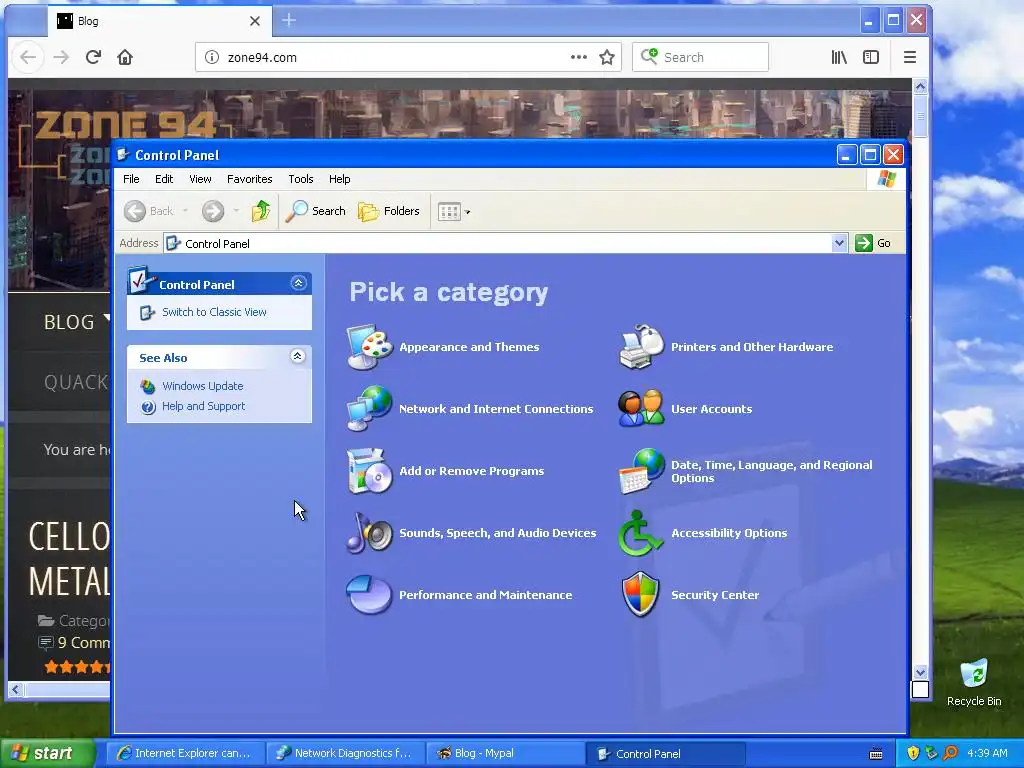Open Printers and Other Hardware icon
Screen dimensions: 1024x768
pyautogui.click(x=641, y=347)
